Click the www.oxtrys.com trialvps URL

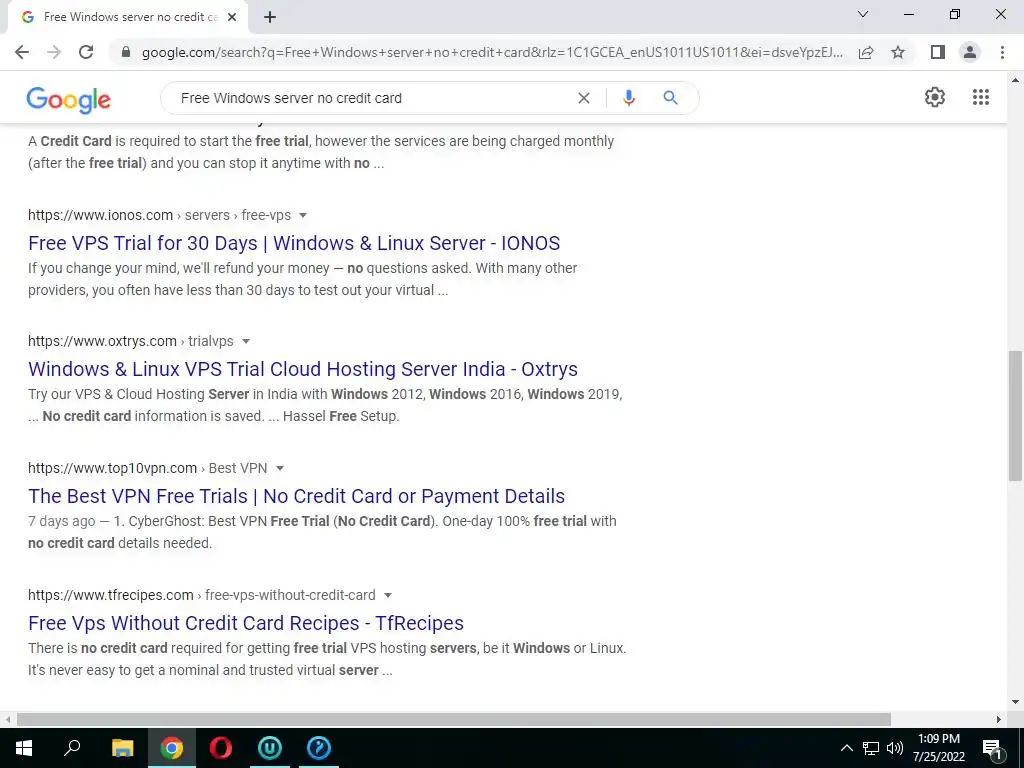pyautogui.click(x=131, y=341)
